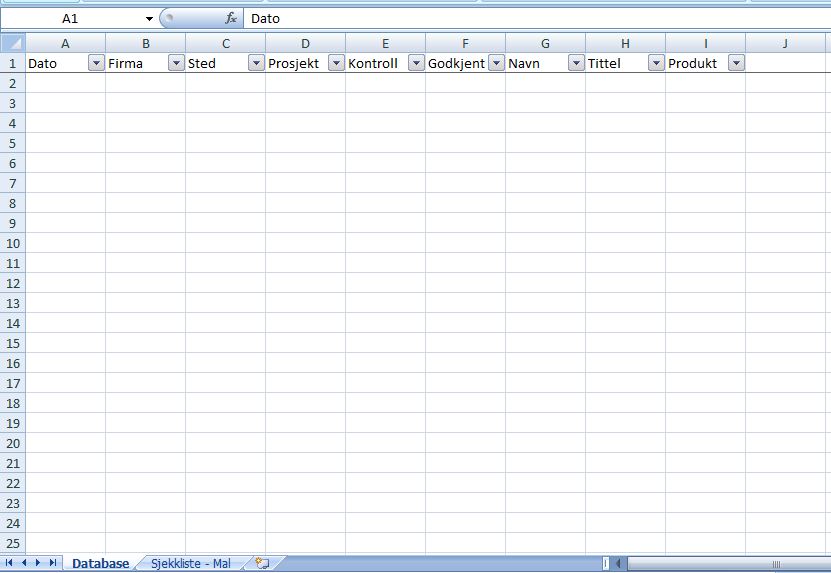Go to previous sheet tab arrow
Screen dimensions: 831x573
click(x=24, y=562)
